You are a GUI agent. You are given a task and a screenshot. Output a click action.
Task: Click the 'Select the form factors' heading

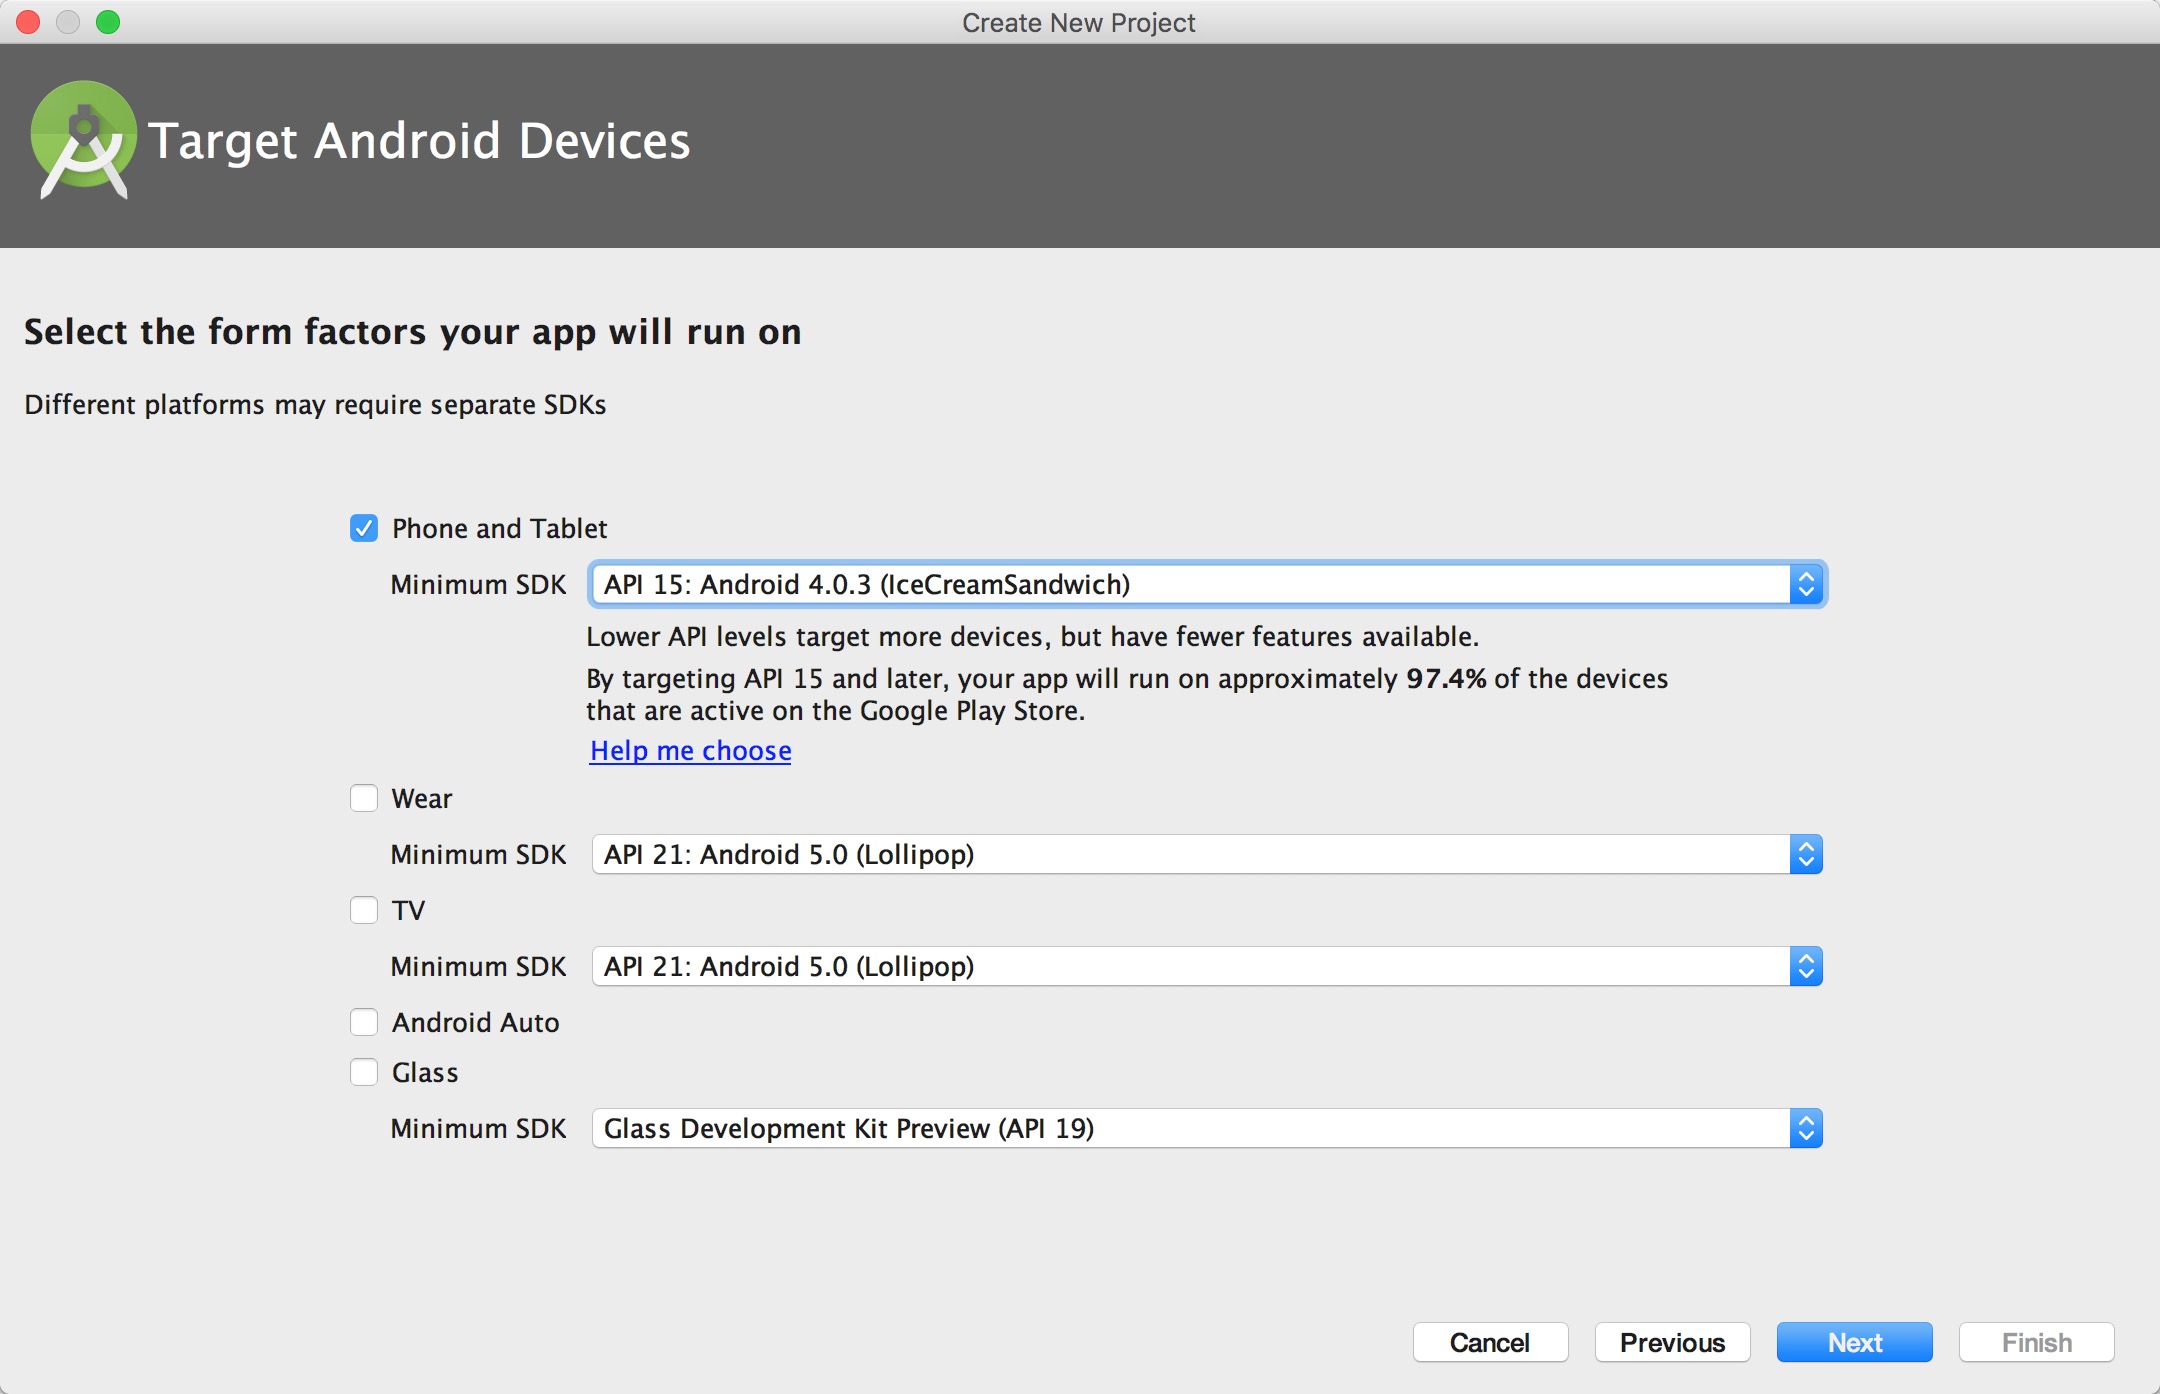[x=413, y=332]
